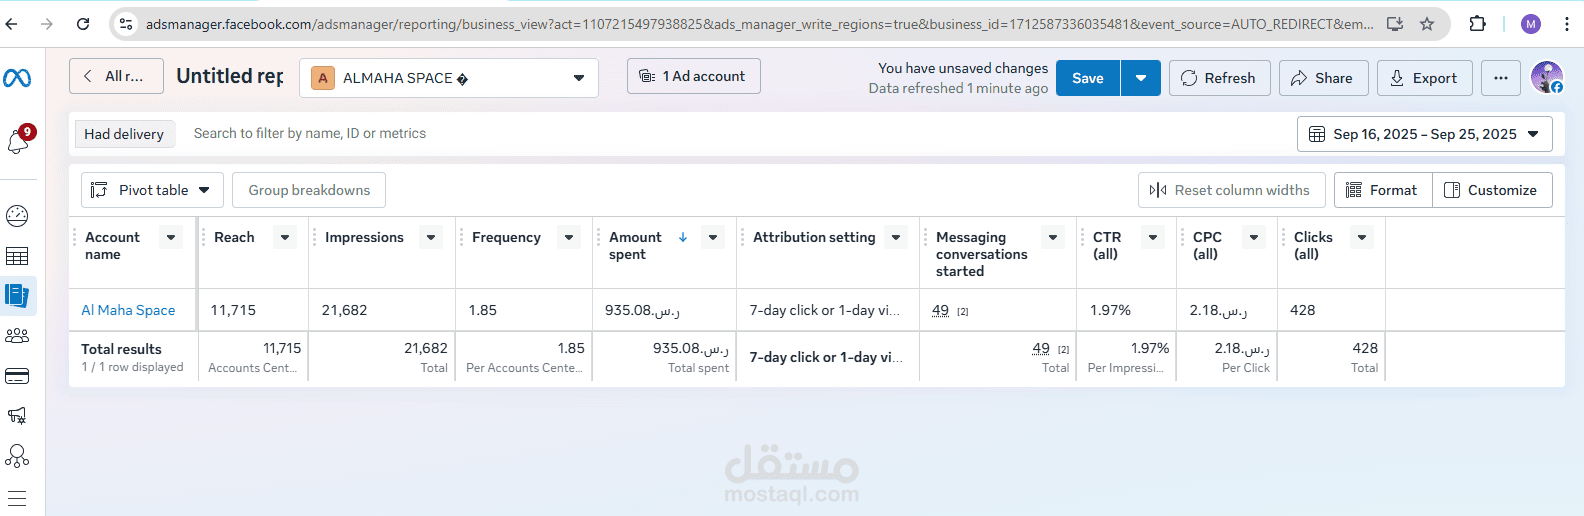
Task: Click the Refresh button
Action: [1219, 78]
